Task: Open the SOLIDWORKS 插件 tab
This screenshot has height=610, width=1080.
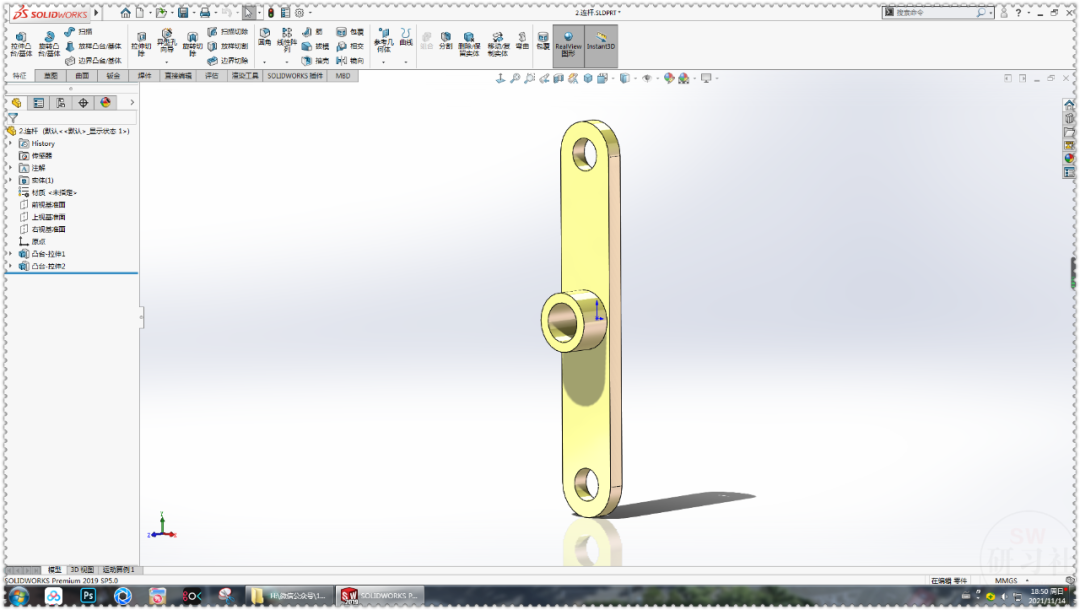Action: point(296,76)
